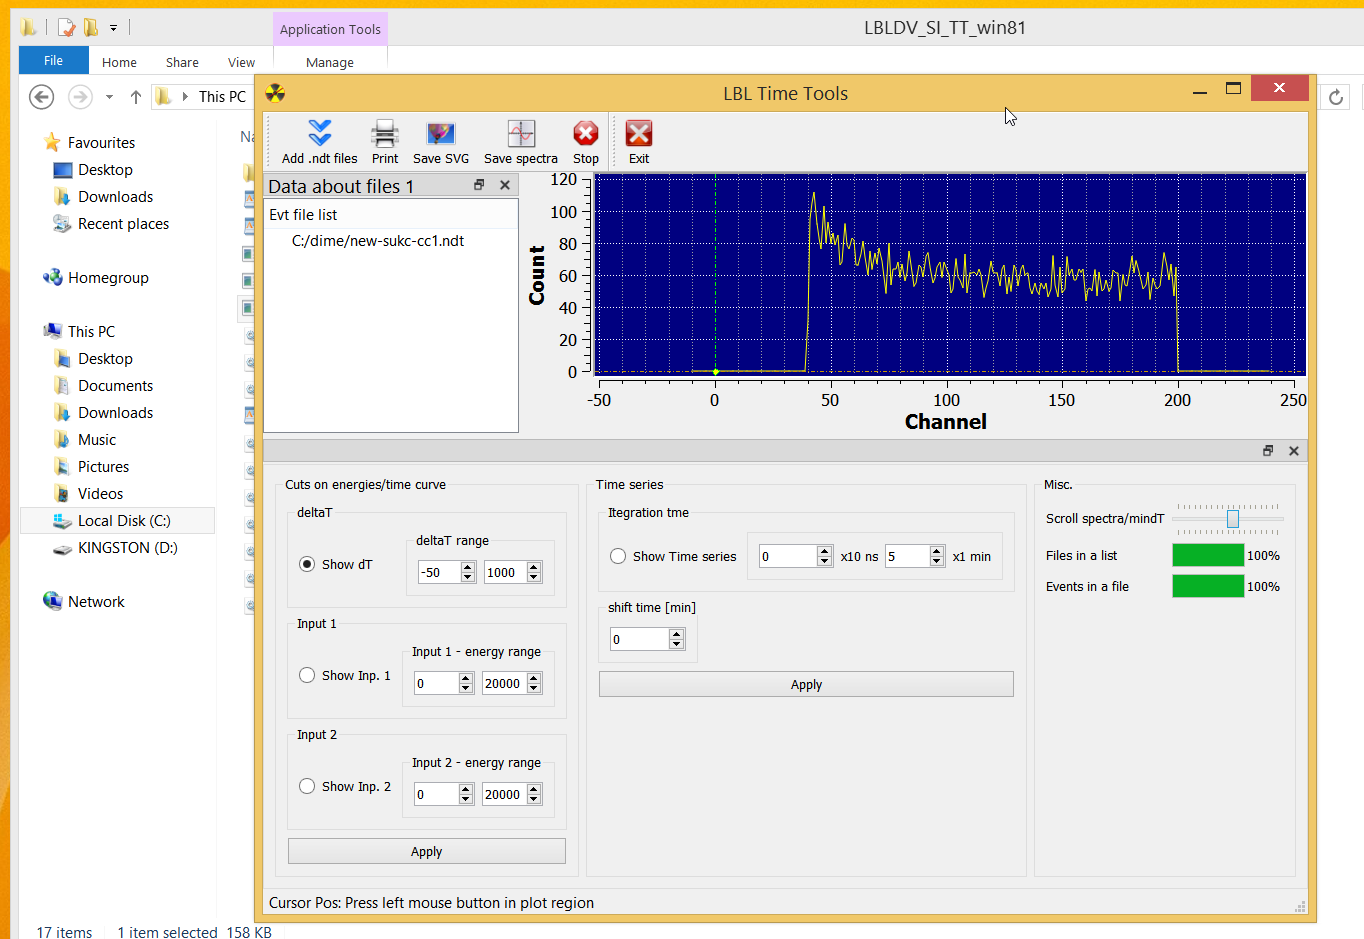Select the Show dT radio button
This screenshot has height=939, width=1364.
click(x=307, y=564)
